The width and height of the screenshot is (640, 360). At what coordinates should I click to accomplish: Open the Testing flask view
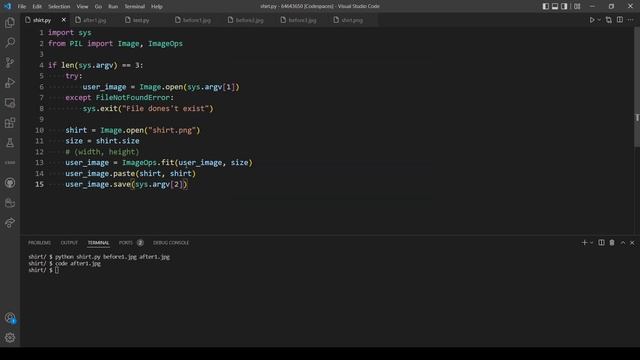[10, 143]
